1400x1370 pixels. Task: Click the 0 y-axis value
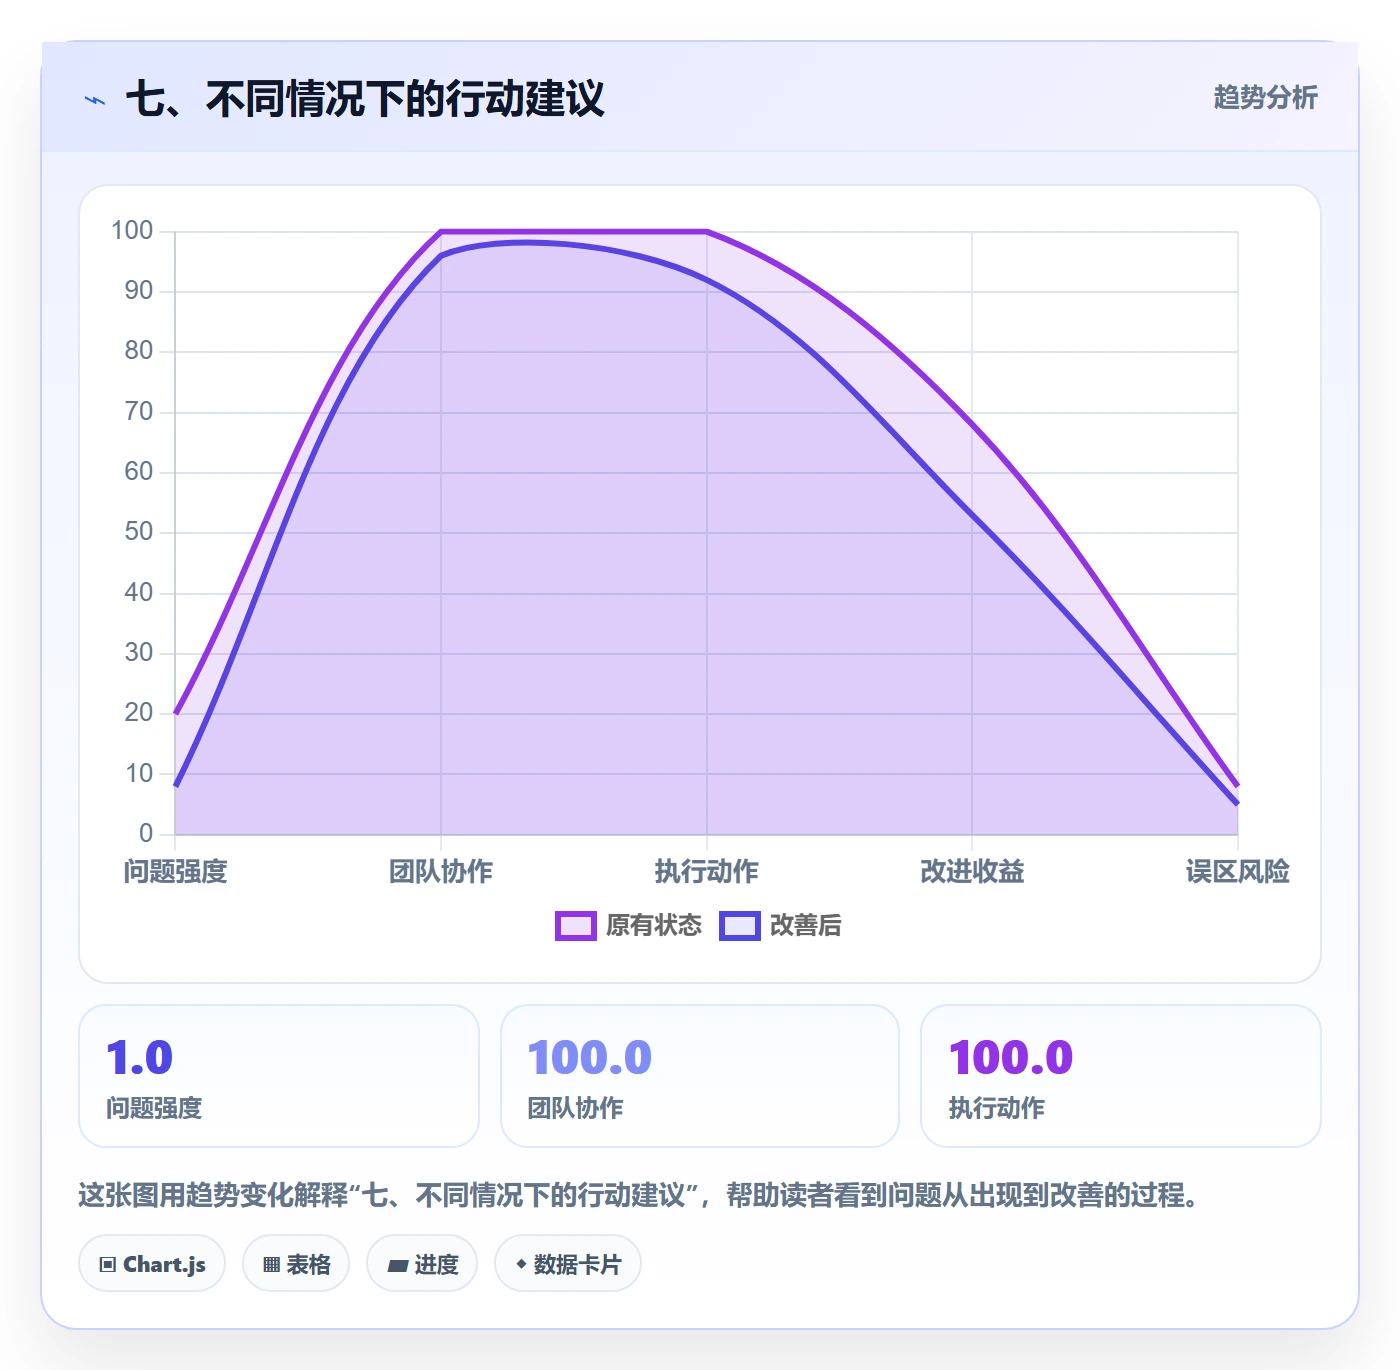pyautogui.click(x=146, y=833)
